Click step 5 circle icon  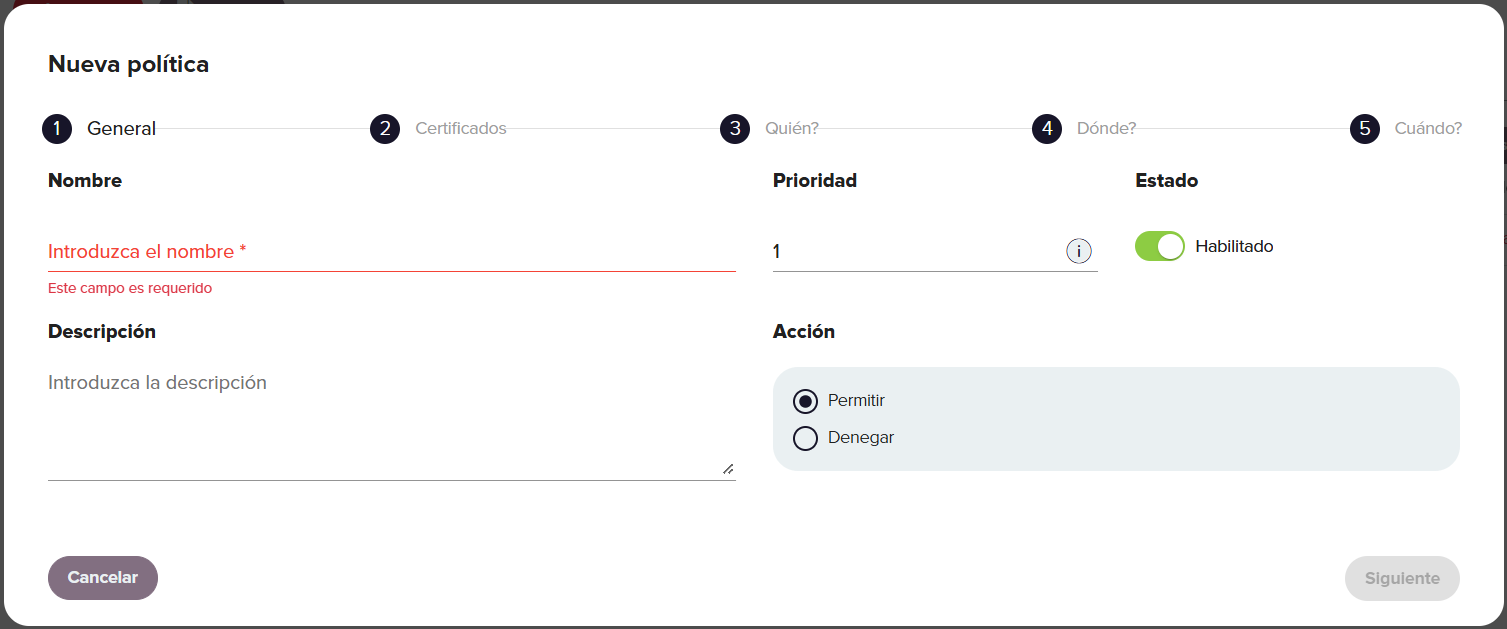point(1365,129)
